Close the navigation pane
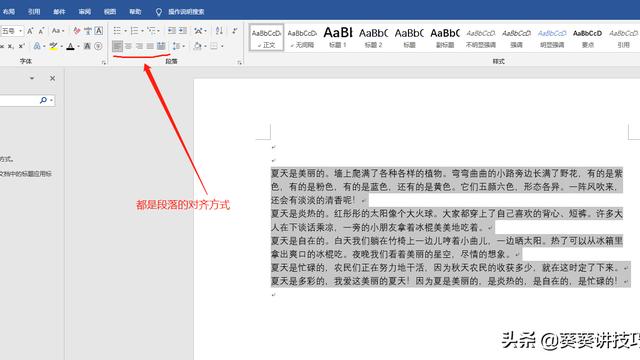Image resolution: width=640 pixels, height=360 pixels. pyautogui.click(x=53, y=78)
